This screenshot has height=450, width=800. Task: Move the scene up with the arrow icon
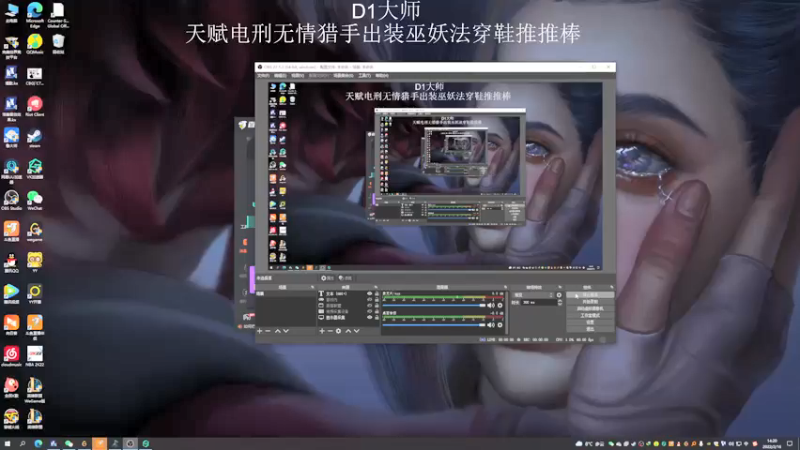tap(278, 331)
